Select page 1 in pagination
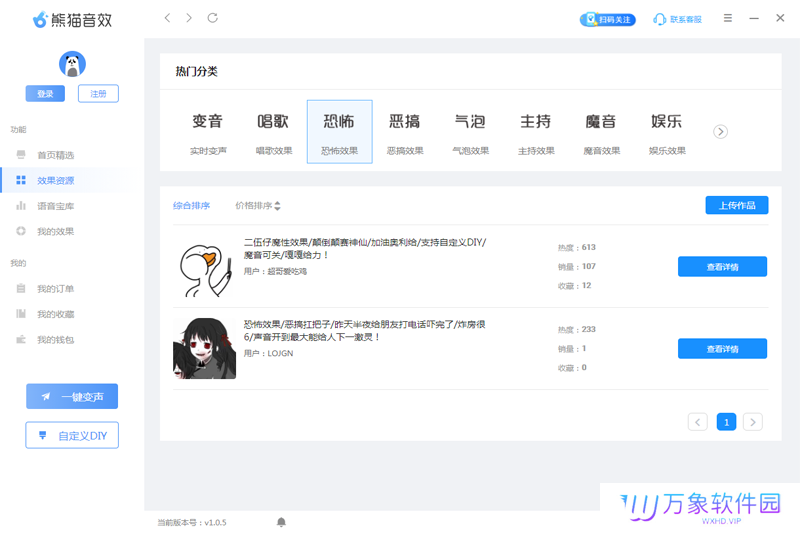 coord(726,422)
